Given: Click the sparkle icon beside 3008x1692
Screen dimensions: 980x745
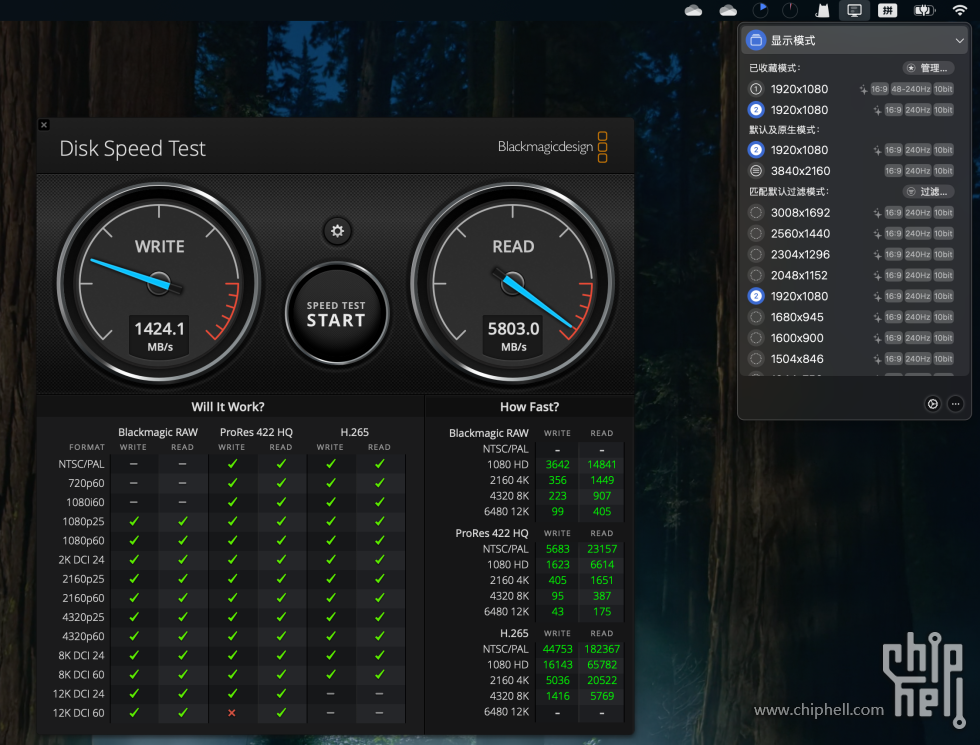Looking at the screenshot, I should pyautogui.click(x=877, y=213).
